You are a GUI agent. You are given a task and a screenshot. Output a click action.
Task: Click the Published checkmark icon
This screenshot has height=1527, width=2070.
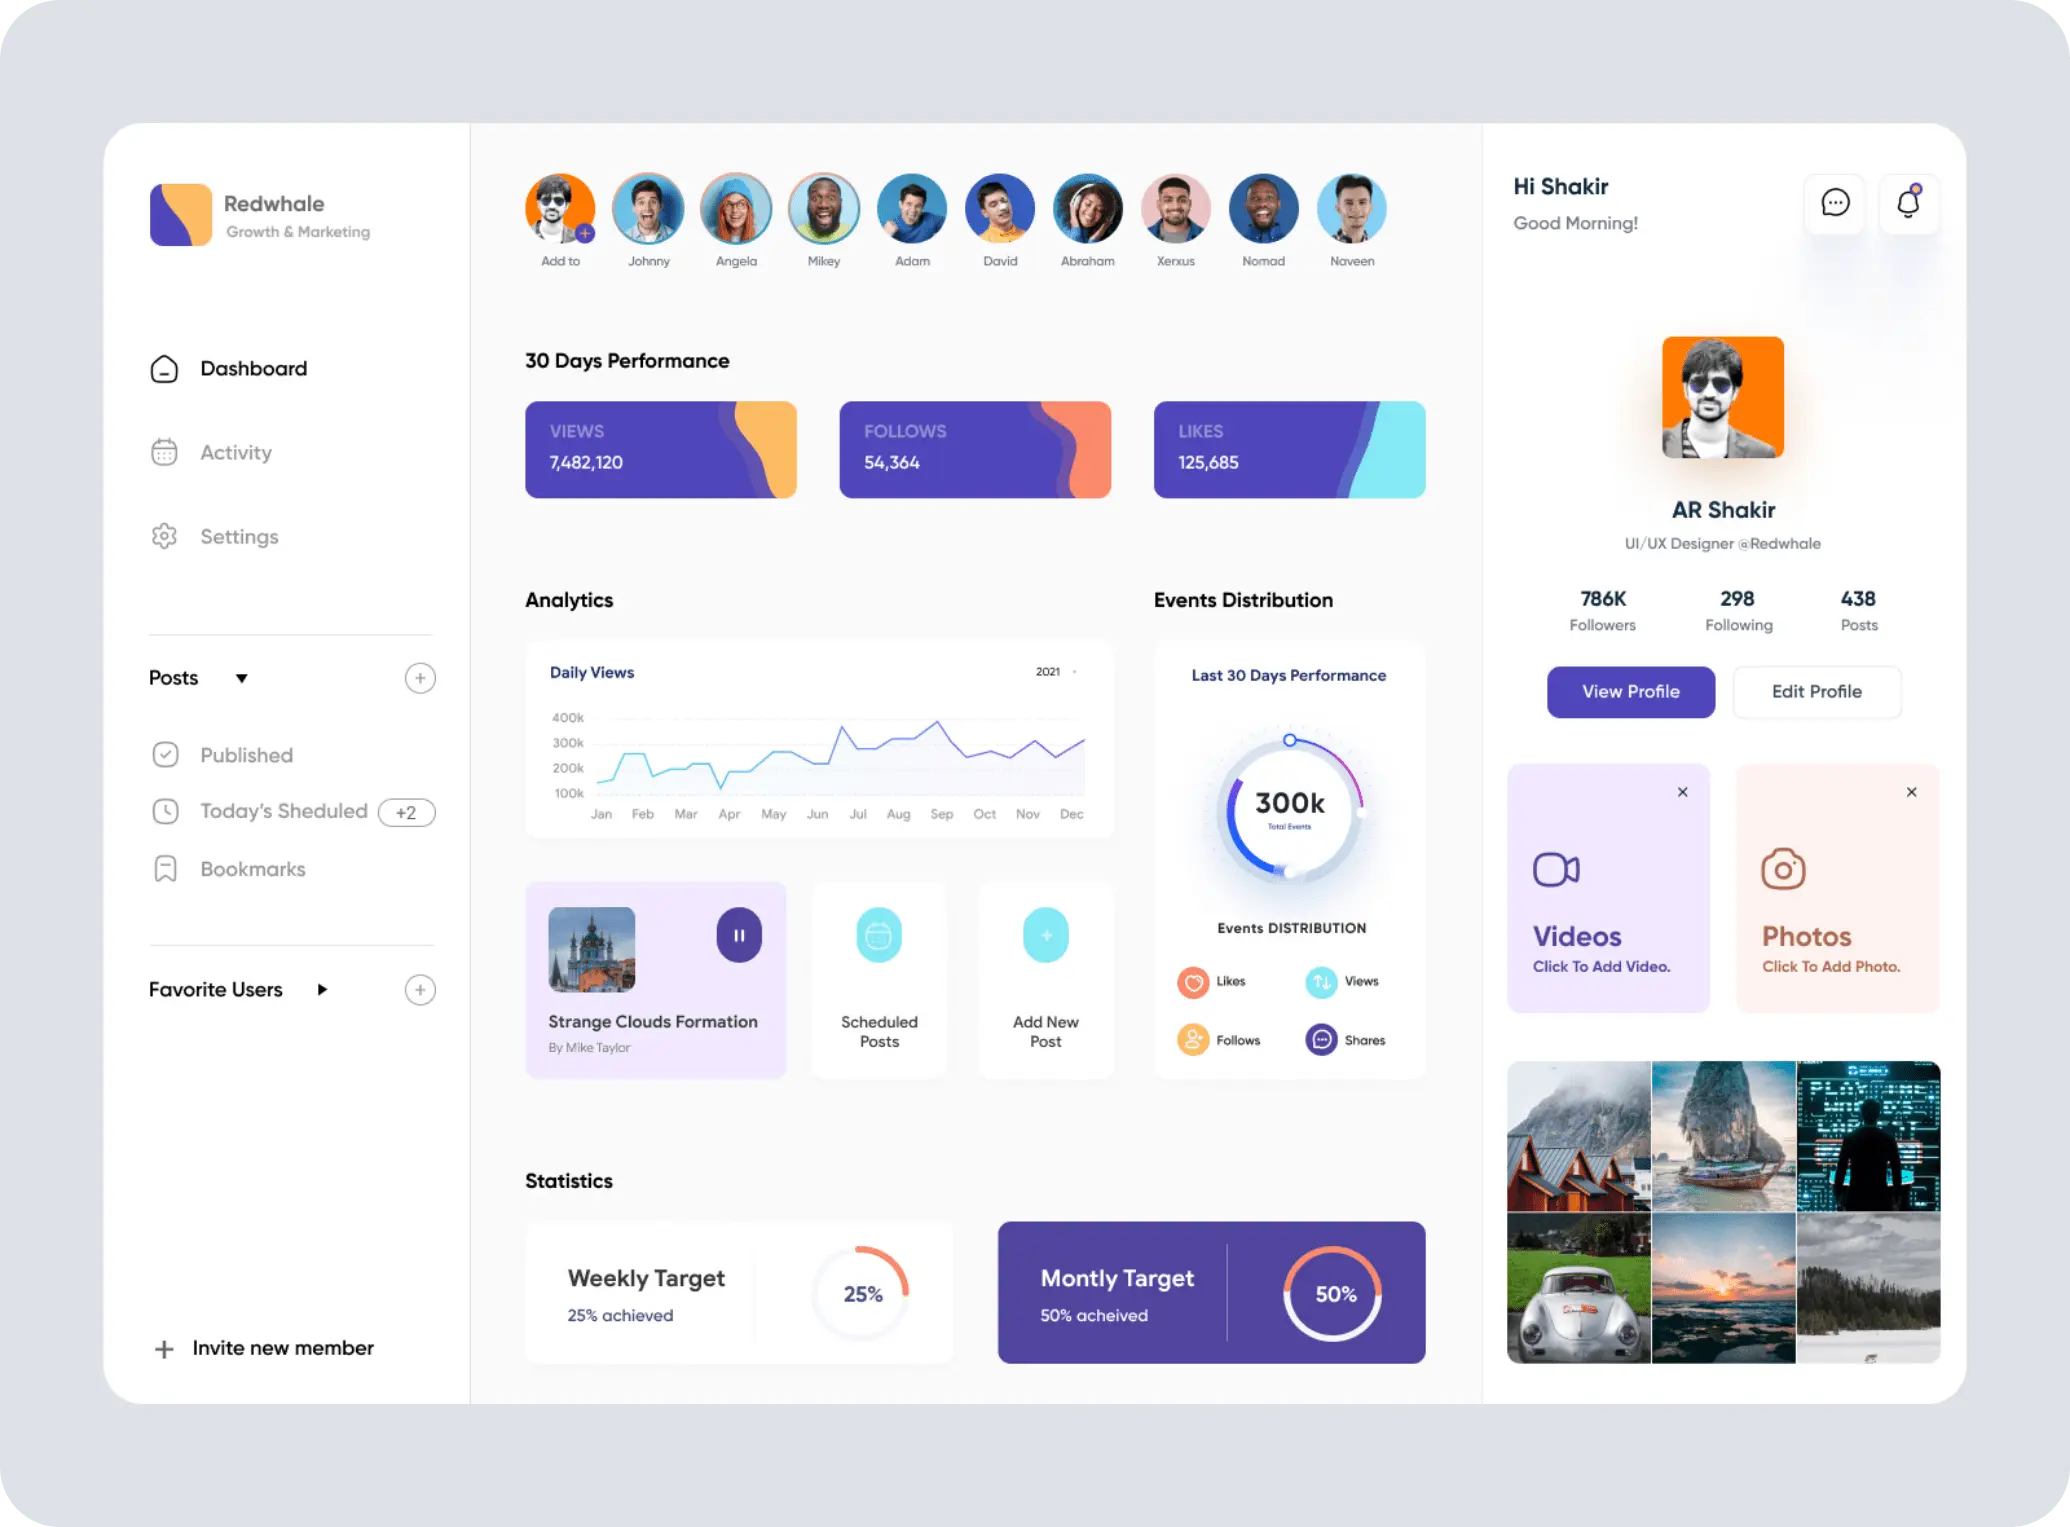coord(166,754)
